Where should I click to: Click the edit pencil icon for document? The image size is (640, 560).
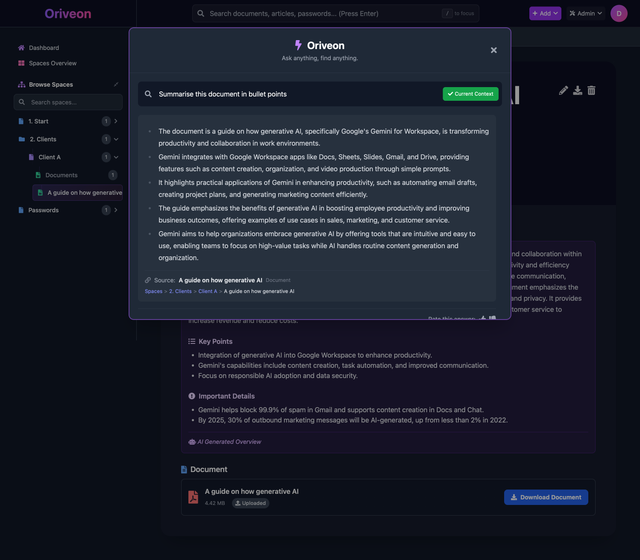tap(563, 90)
